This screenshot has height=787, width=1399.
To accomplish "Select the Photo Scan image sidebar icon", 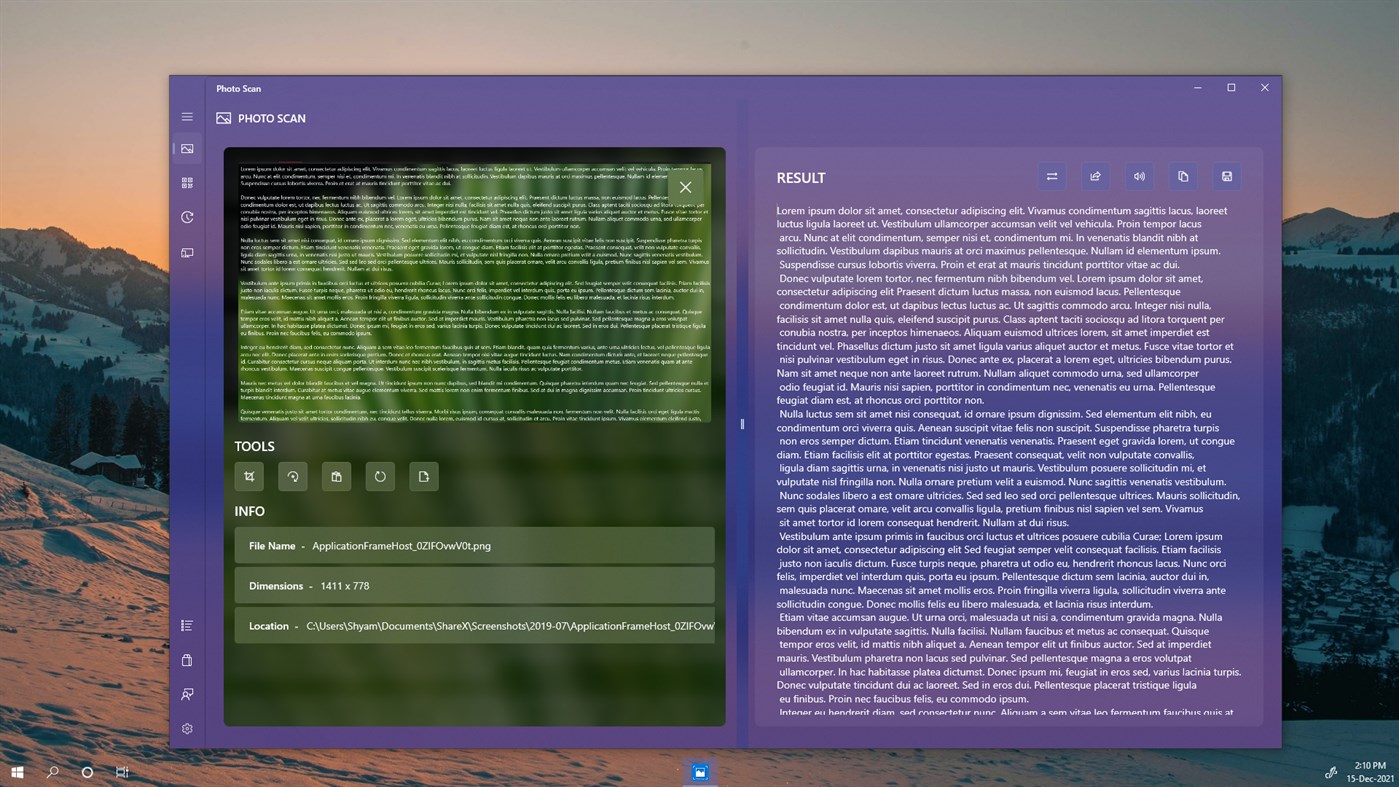I will pos(187,149).
